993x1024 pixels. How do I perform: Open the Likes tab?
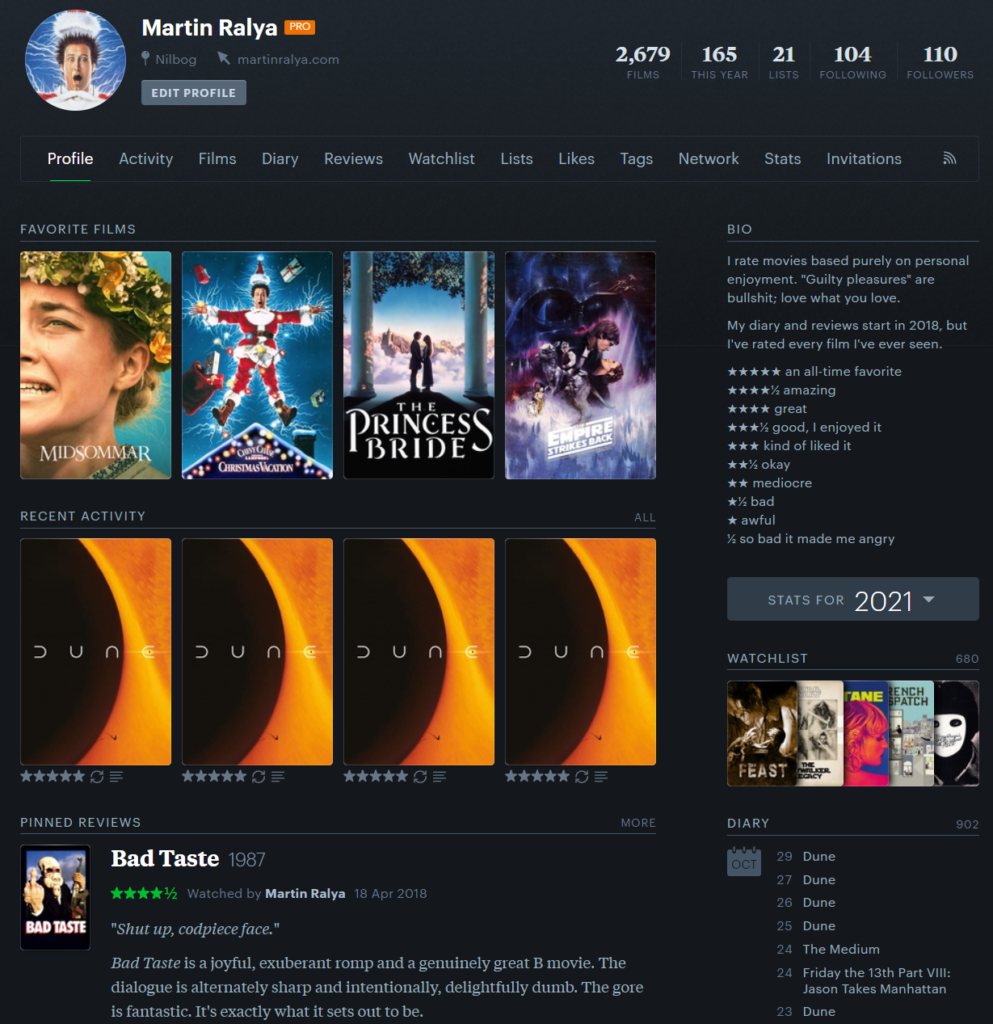576,159
